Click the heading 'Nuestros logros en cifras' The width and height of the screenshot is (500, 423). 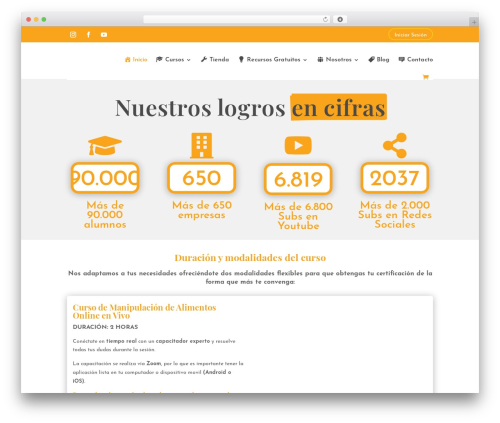251,108
